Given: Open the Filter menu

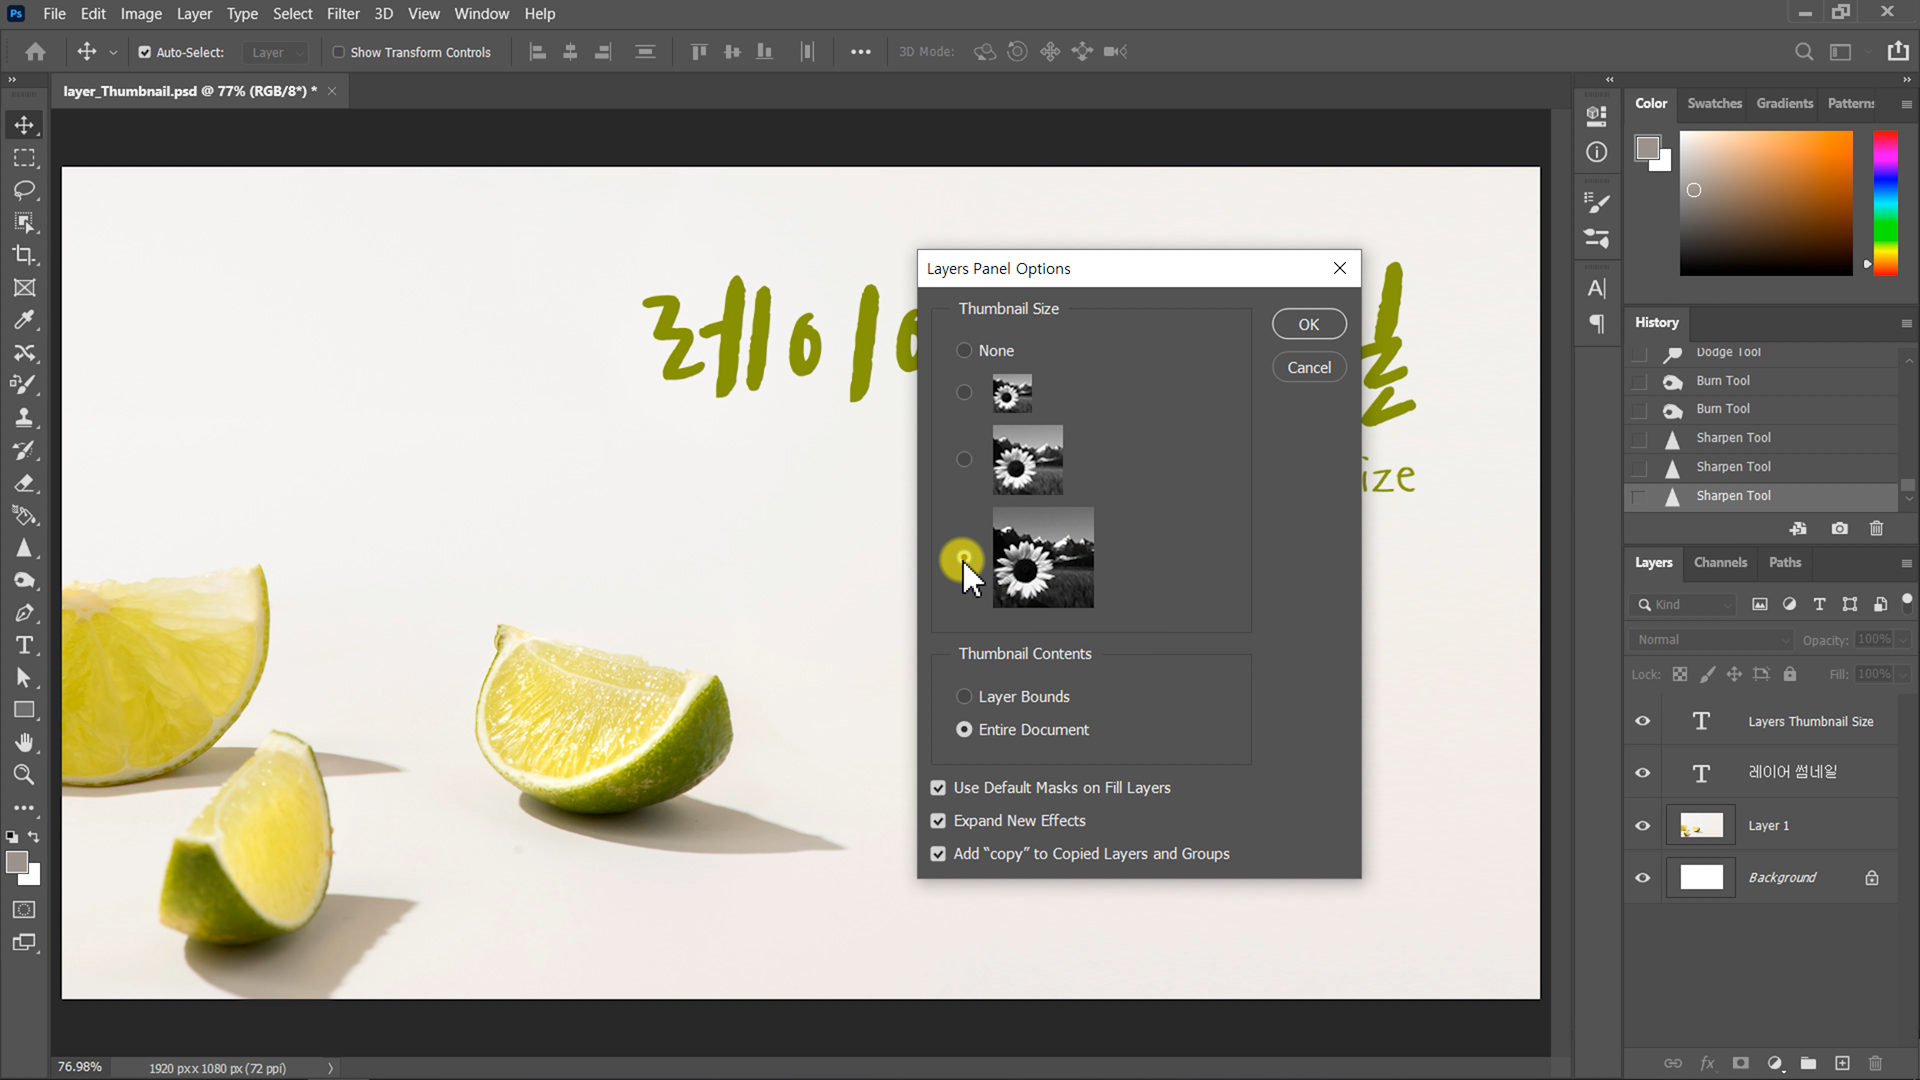Looking at the screenshot, I should (342, 14).
